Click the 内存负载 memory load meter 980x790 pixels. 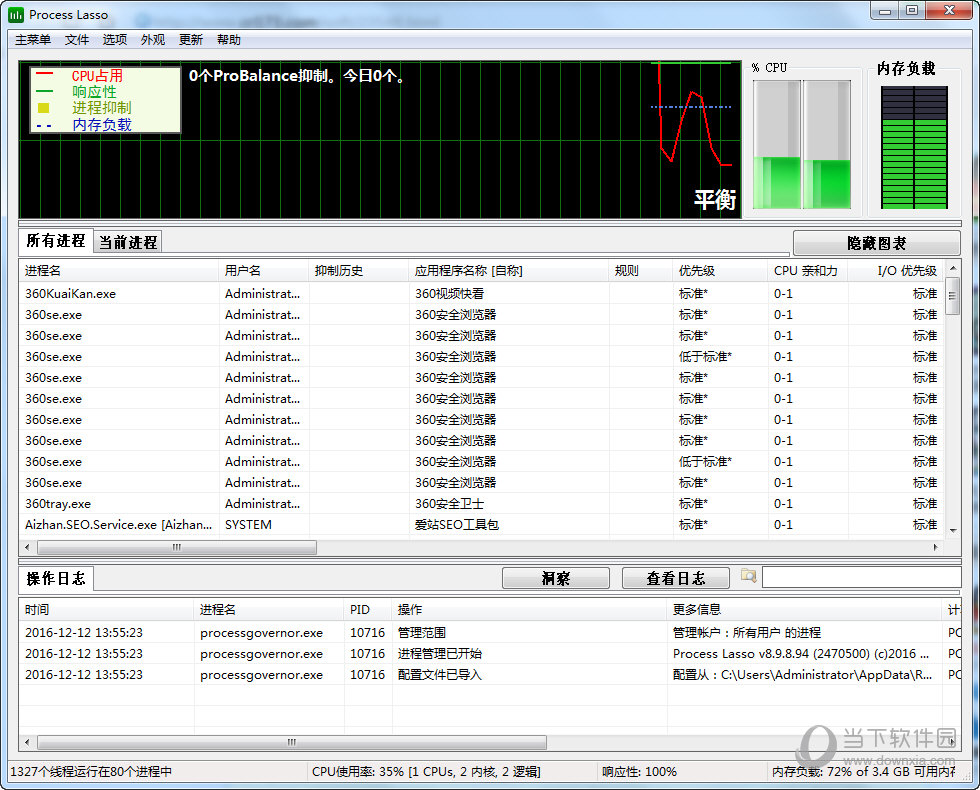(x=914, y=148)
